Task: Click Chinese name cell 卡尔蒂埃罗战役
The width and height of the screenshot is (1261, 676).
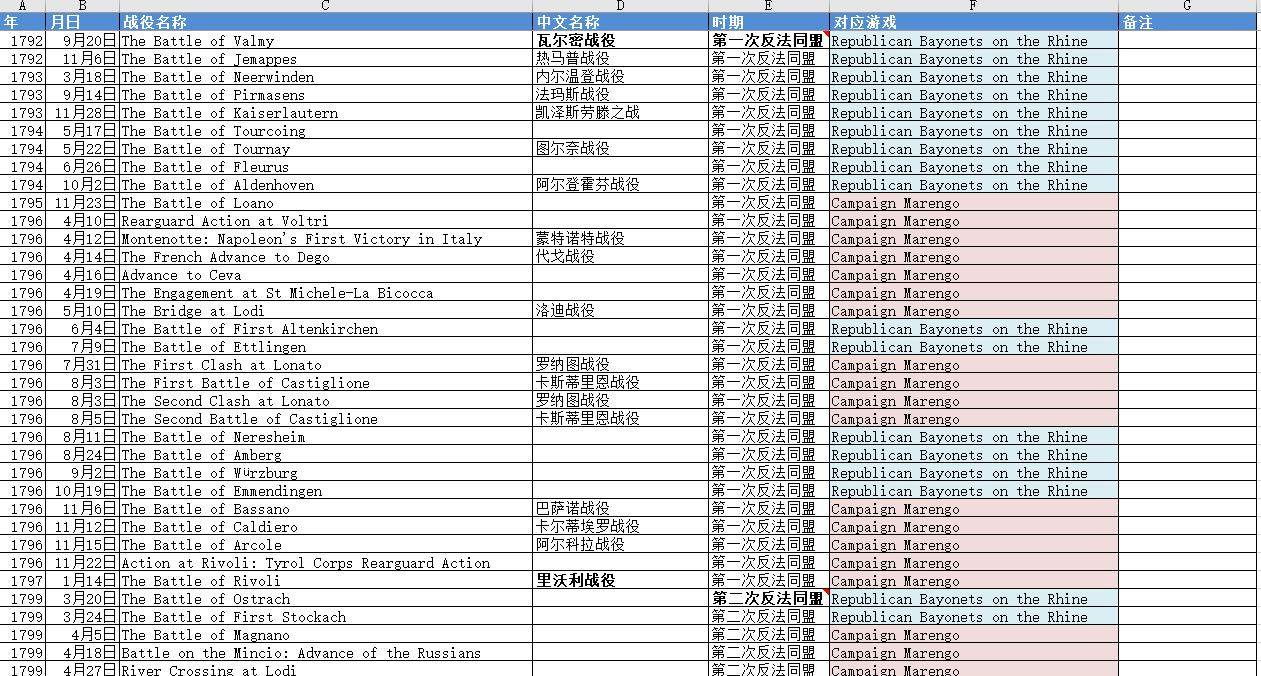Action: click(x=620, y=527)
